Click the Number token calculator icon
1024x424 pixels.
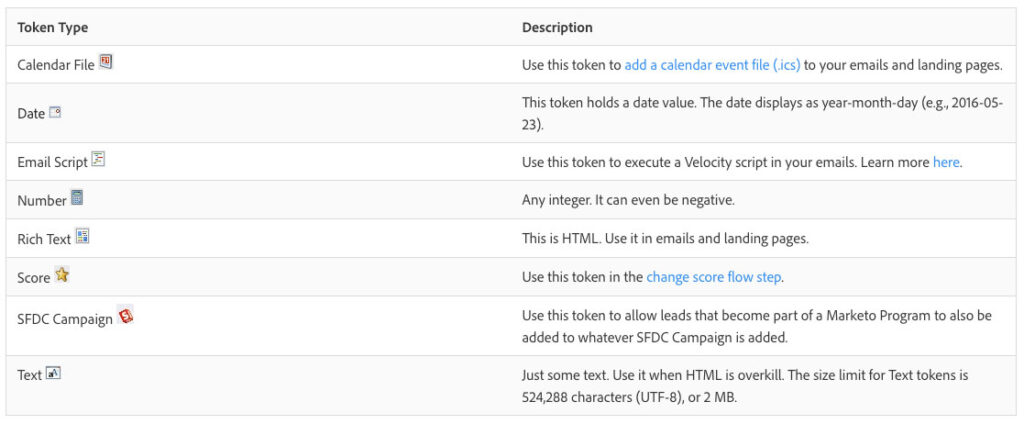(x=77, y=198)
